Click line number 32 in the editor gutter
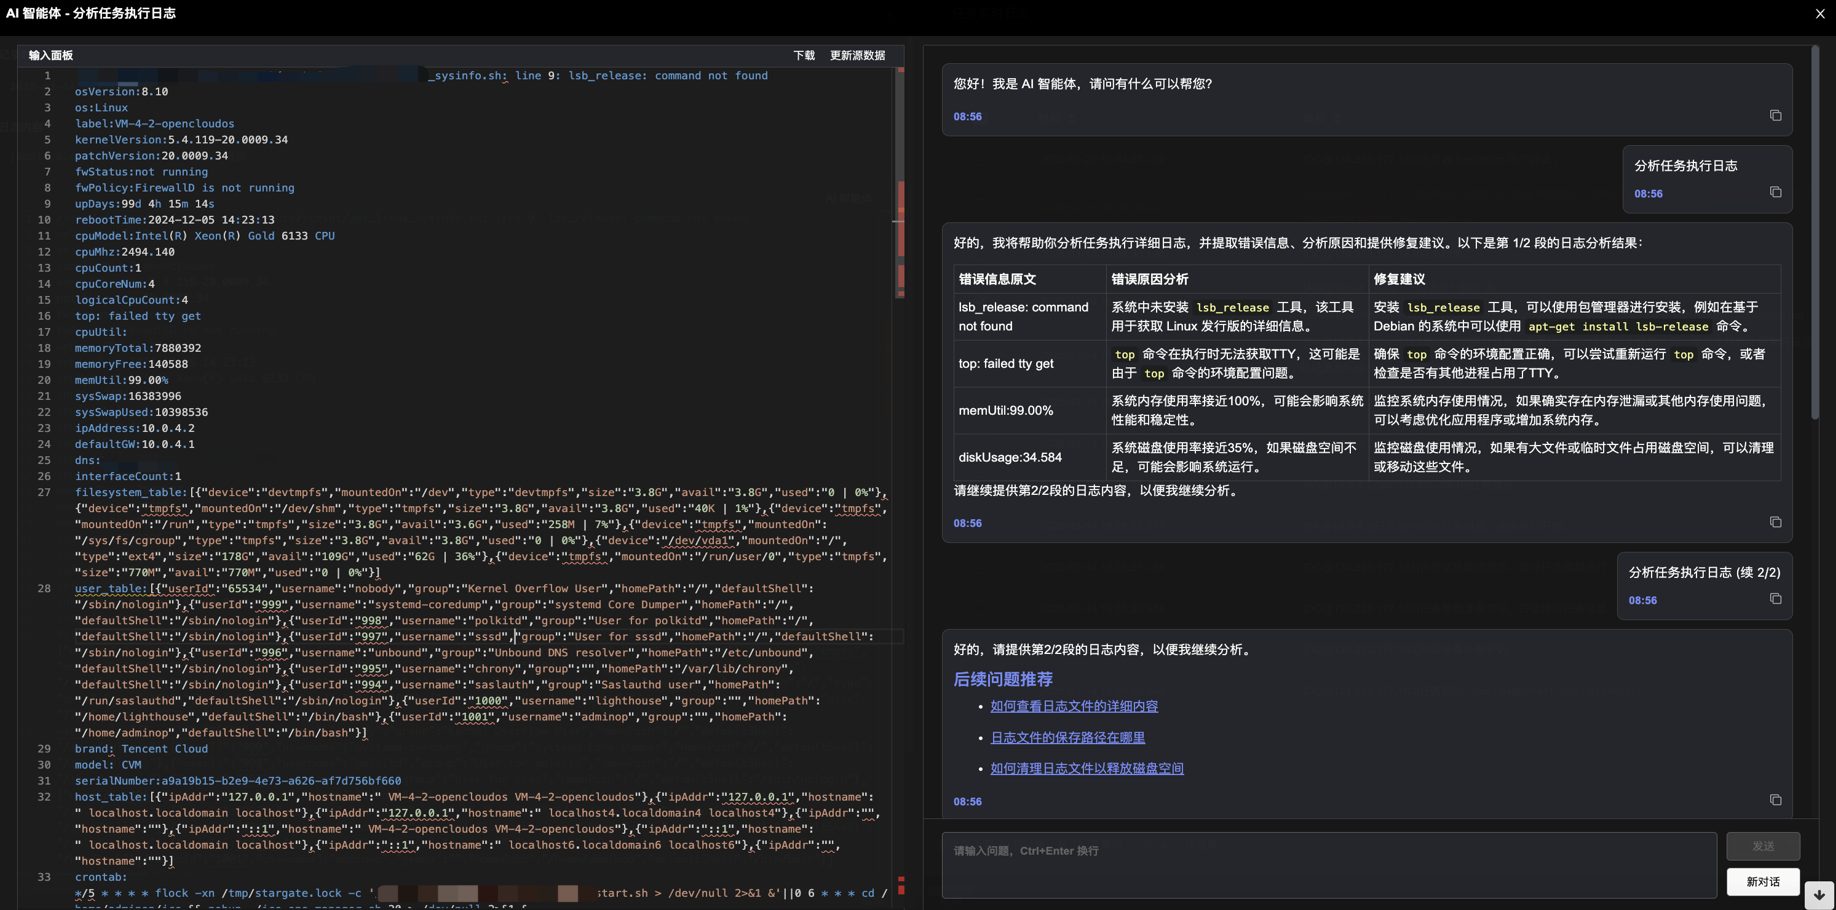Image resolution: width=1836 pixels, height=910 pixels. click(x=44, y=797)
